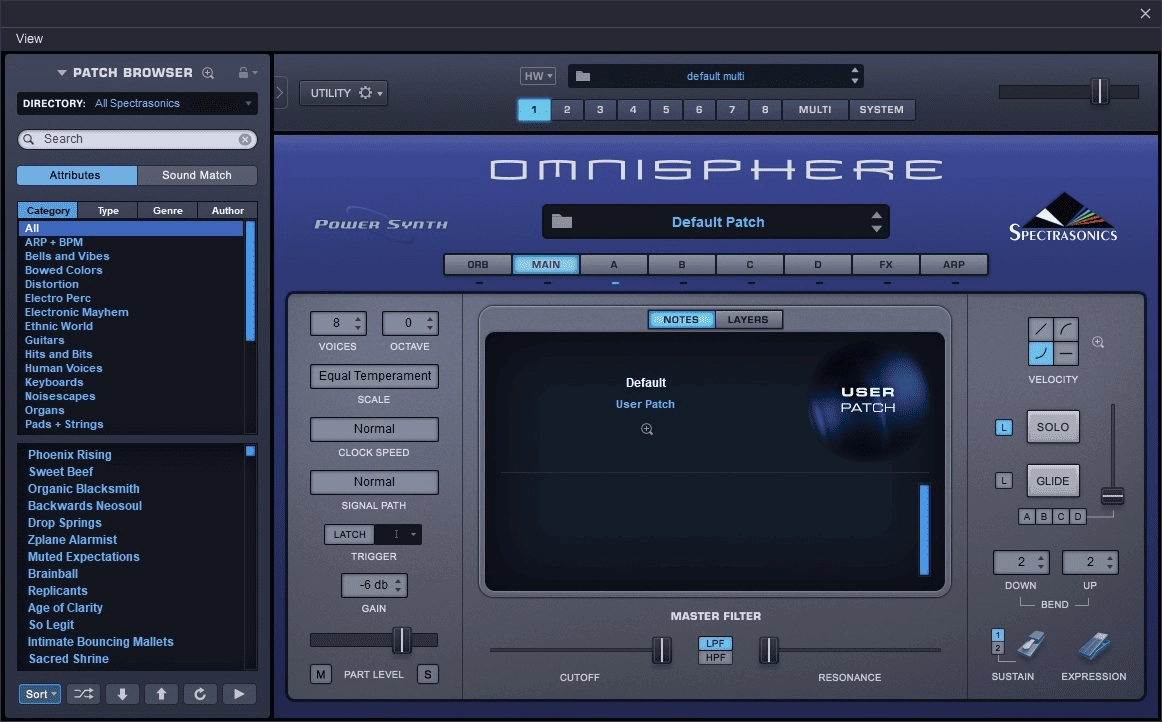Click the SOLO button
This screenshot has width=1162, height=722.
coord(1053,427)
